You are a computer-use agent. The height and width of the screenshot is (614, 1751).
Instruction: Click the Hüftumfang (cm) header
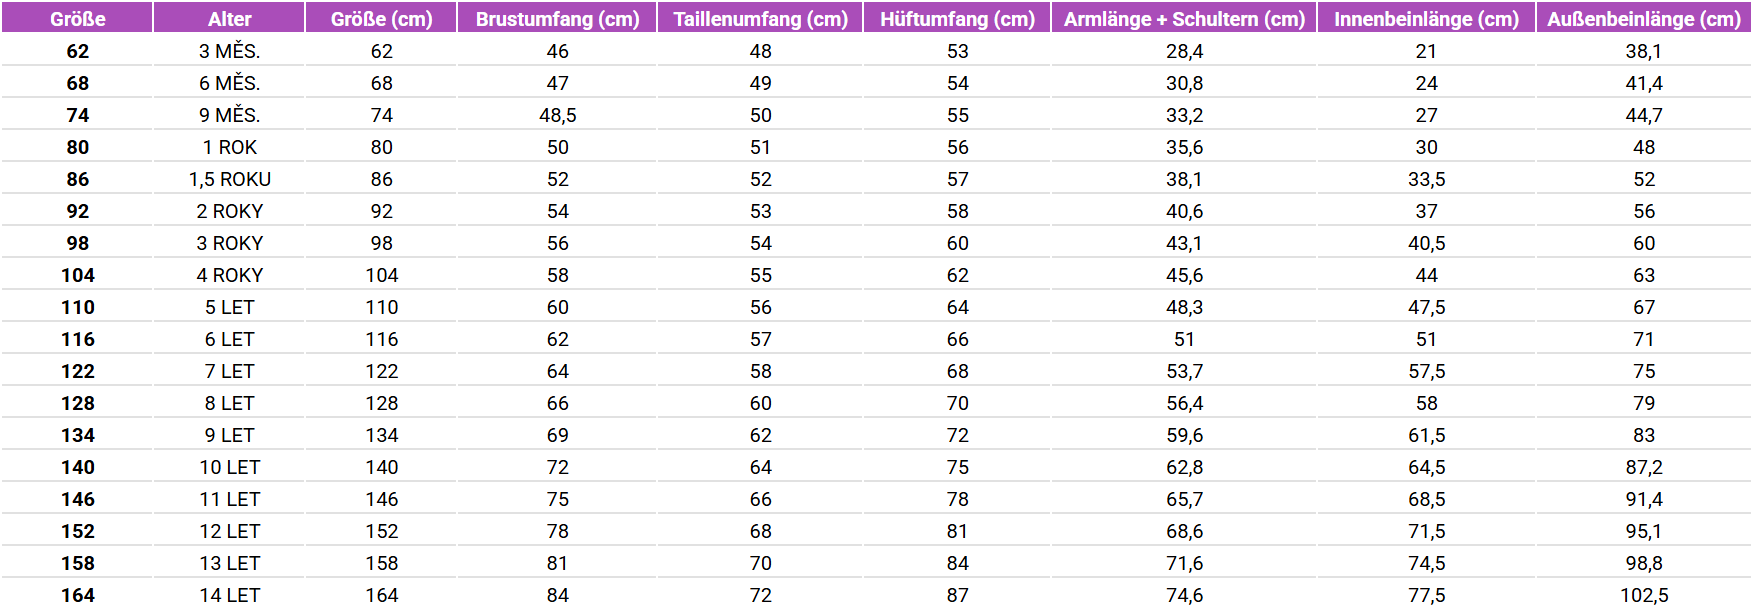[957, 18]
